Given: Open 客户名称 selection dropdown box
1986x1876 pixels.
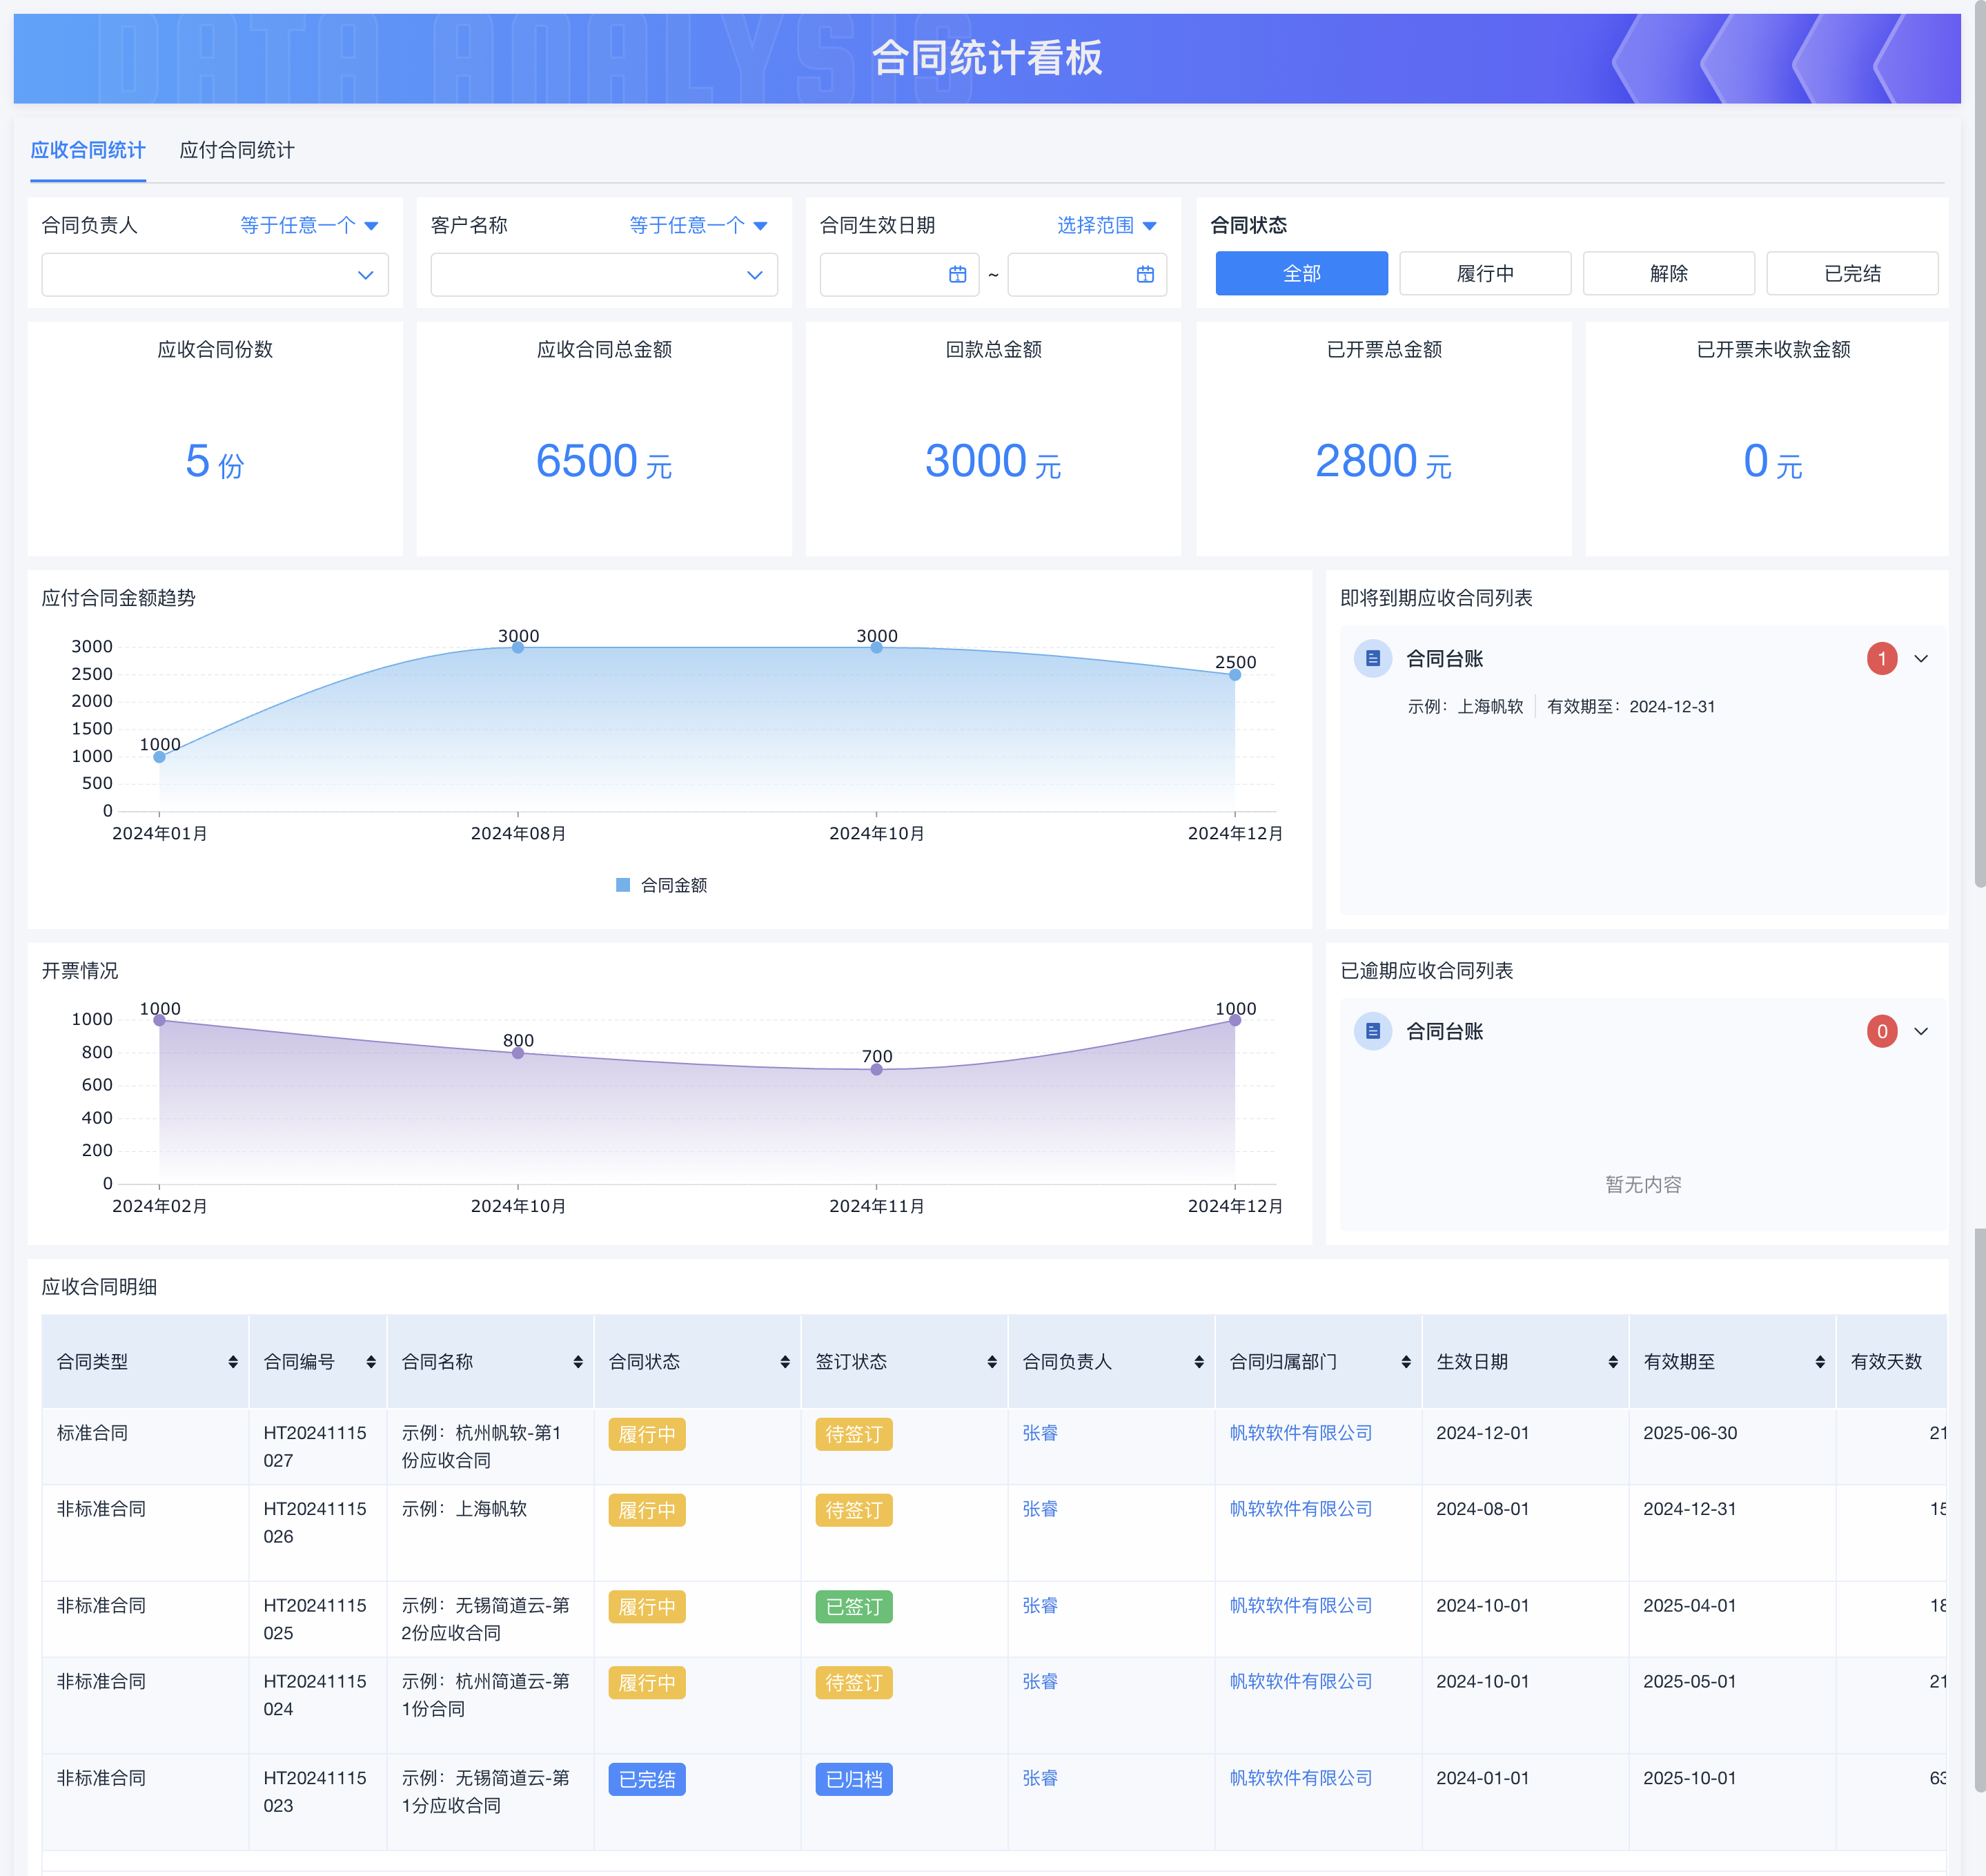Looking at the screenshot, I should [603, 275].
